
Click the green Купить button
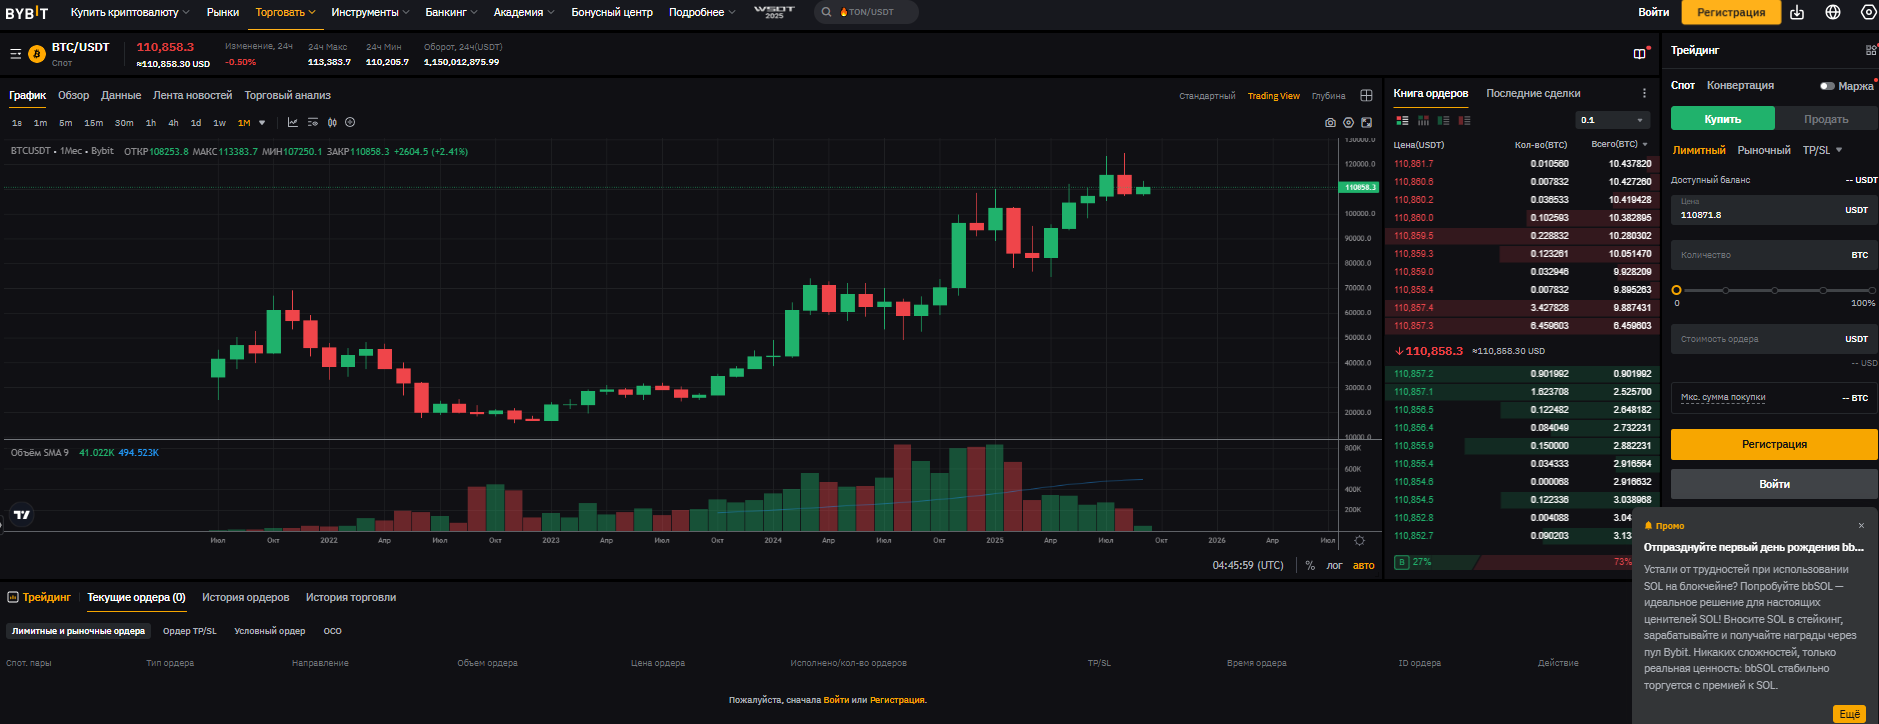click(1722, 119)
